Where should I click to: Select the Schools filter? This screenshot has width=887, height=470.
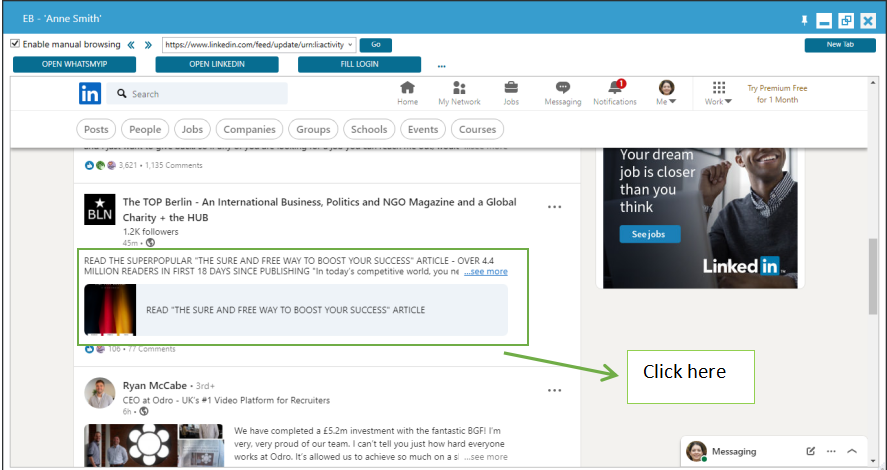tap(369, 130)
